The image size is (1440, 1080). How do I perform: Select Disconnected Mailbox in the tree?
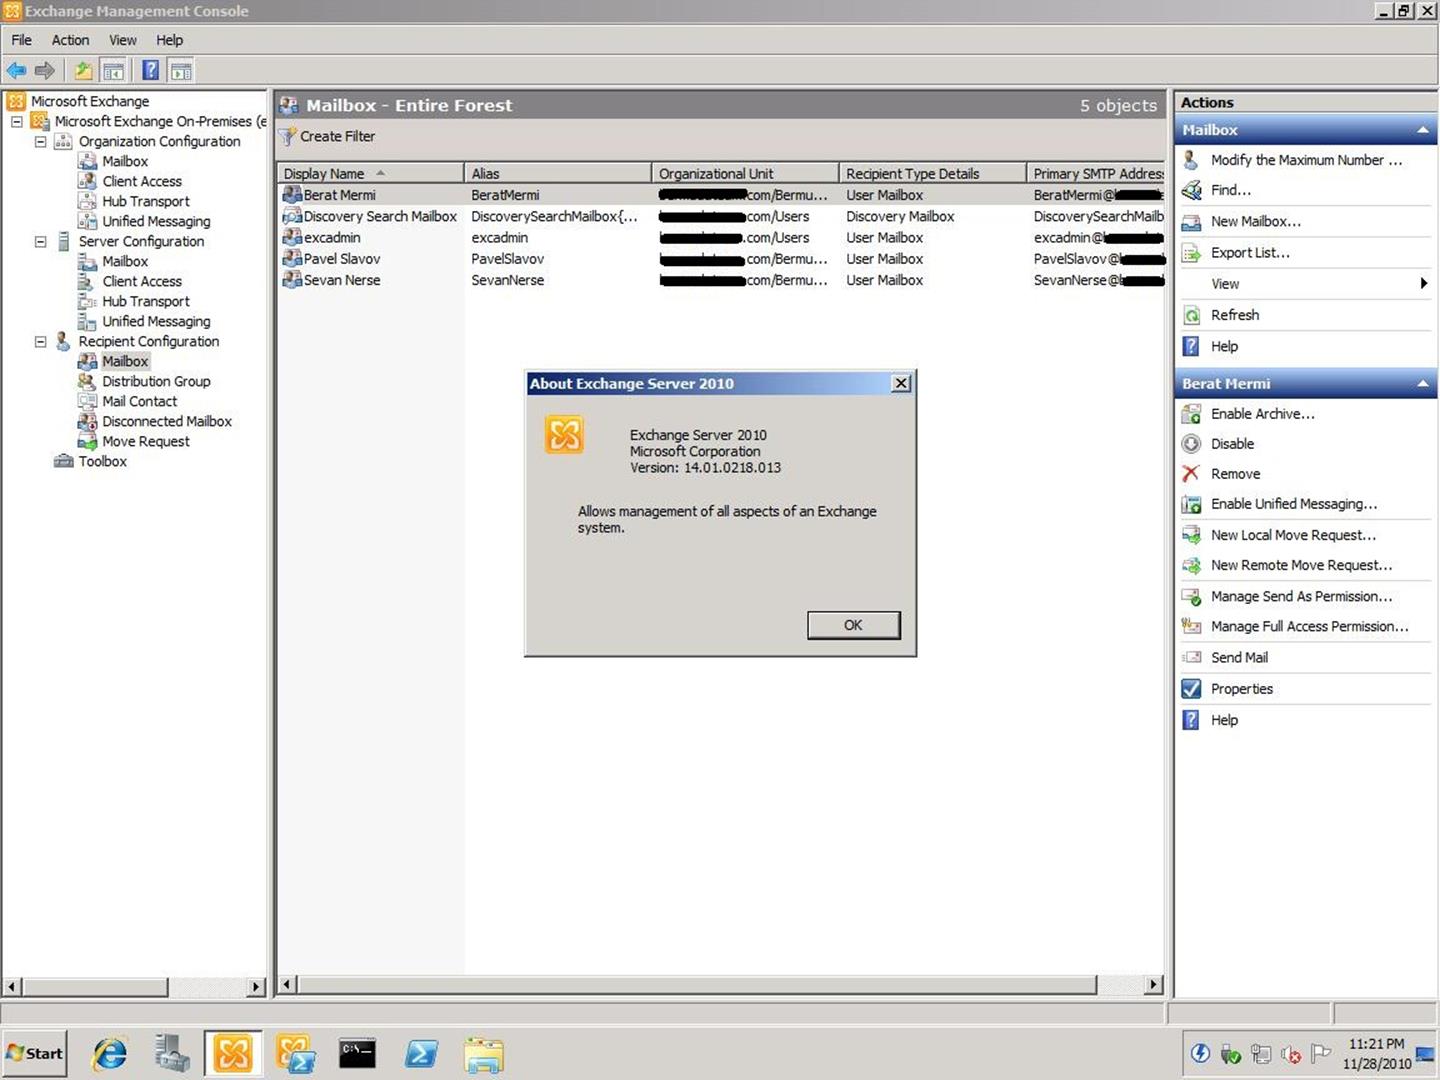pyautogui.click(x=166, y=421)
